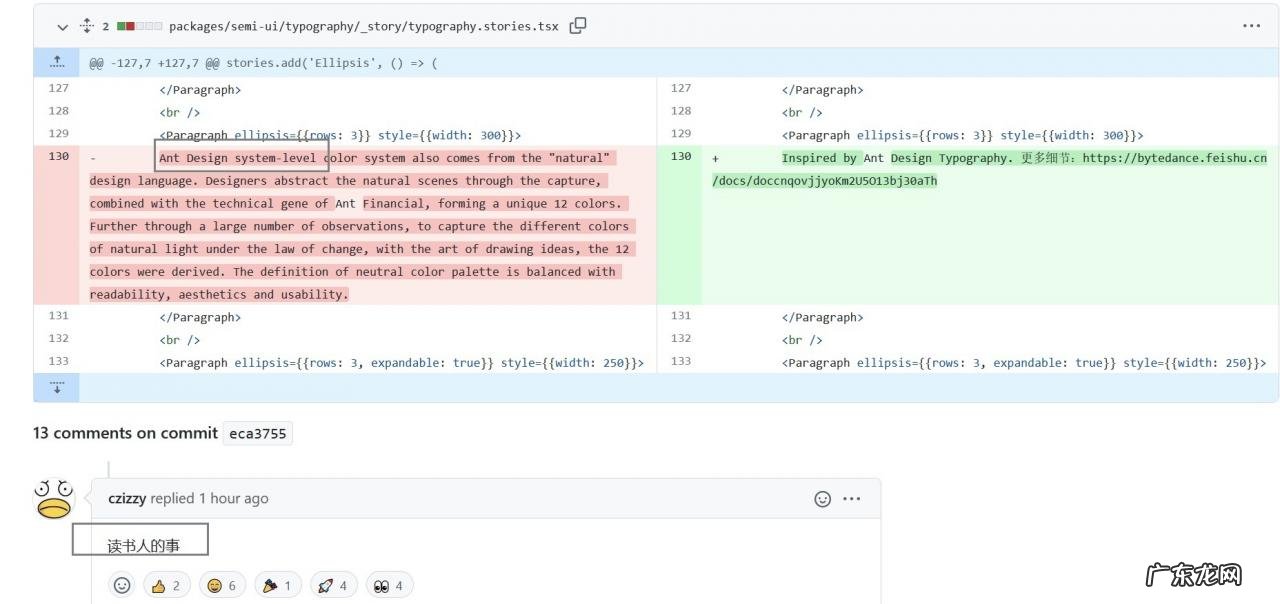Open czizzy comment three-dot options menu
The height and width of the screenshot is (604, 1280).
(x=852, y=498)
